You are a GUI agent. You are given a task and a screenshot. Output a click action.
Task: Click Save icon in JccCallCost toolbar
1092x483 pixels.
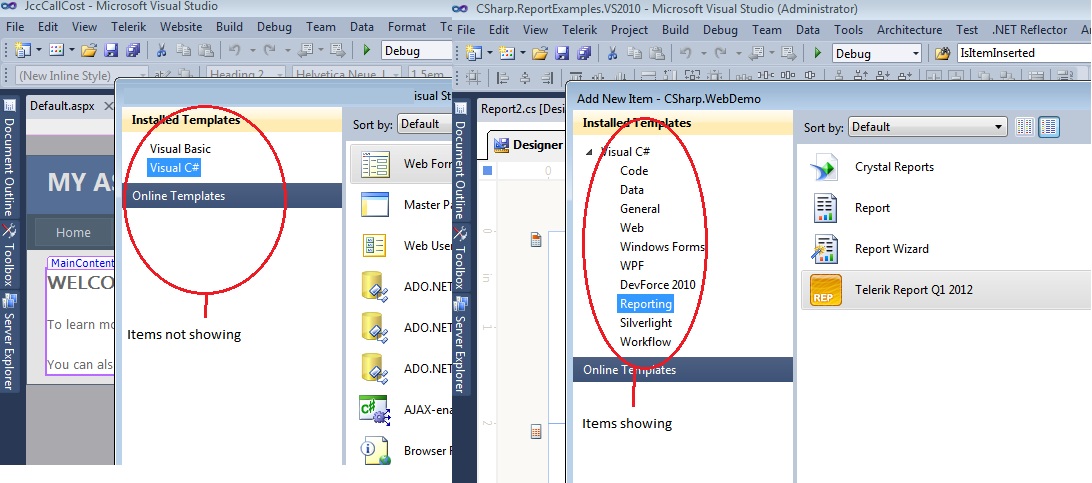[x=111, y=51]
